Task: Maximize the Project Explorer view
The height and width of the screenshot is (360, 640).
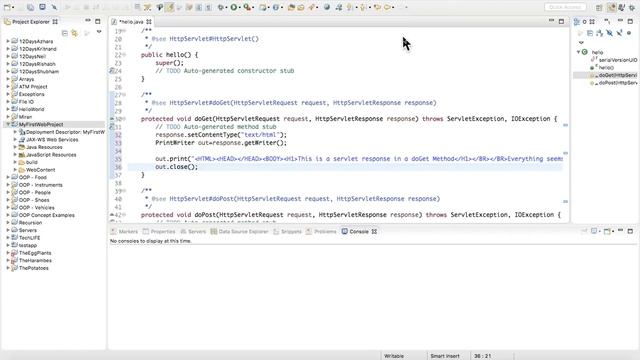Action: pyautogui.click(x=98, y=21)
